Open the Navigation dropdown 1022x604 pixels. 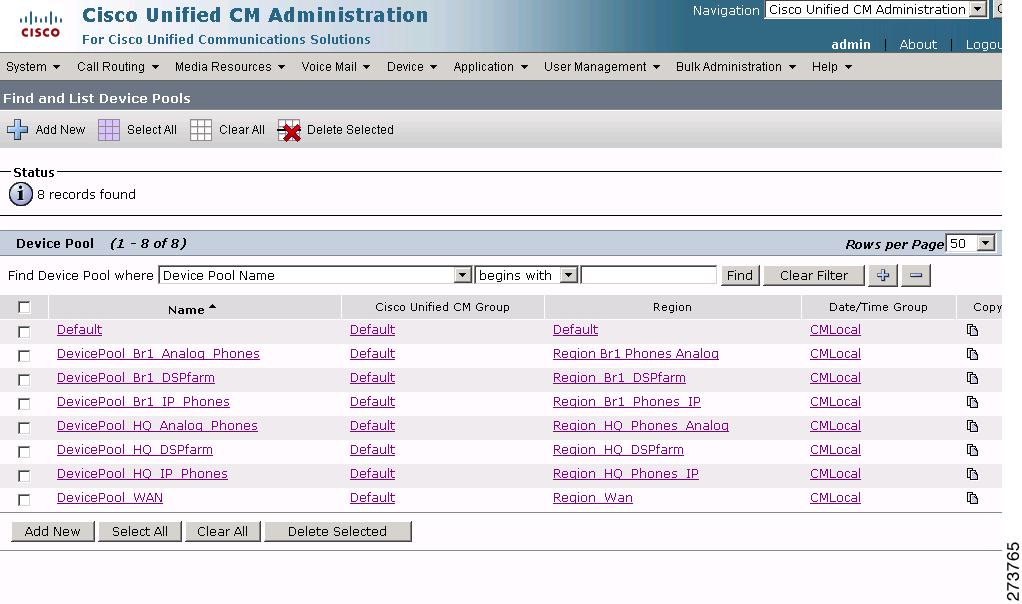pos(876,10)
